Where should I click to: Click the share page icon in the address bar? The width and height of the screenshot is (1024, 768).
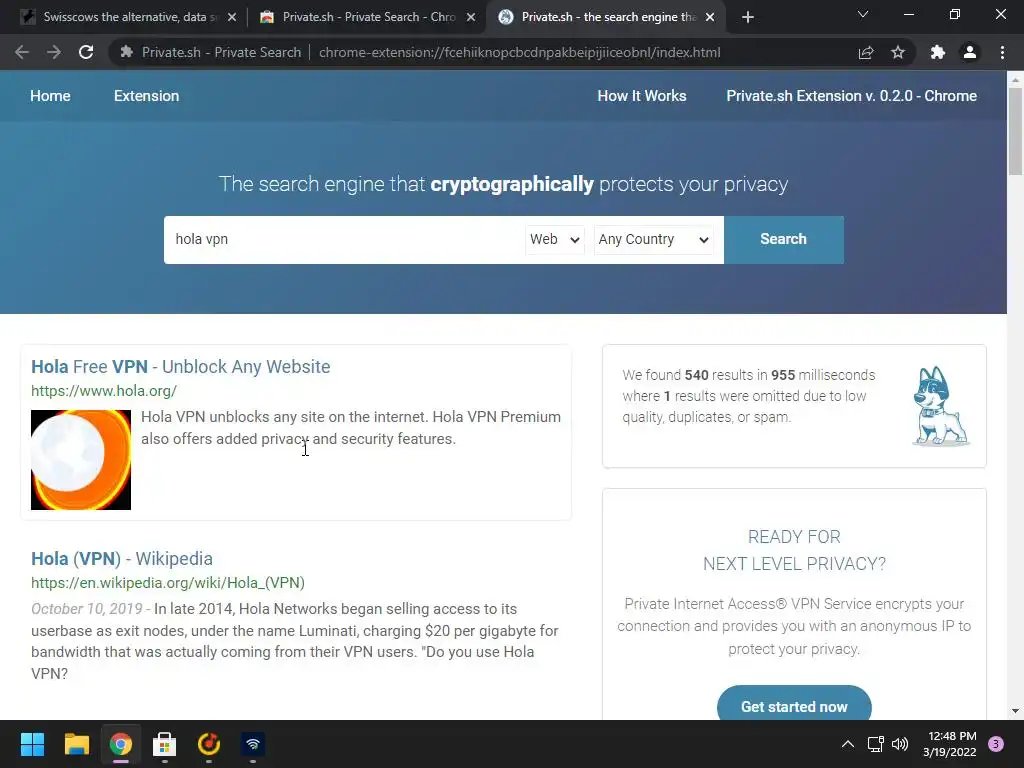[866, 52]
